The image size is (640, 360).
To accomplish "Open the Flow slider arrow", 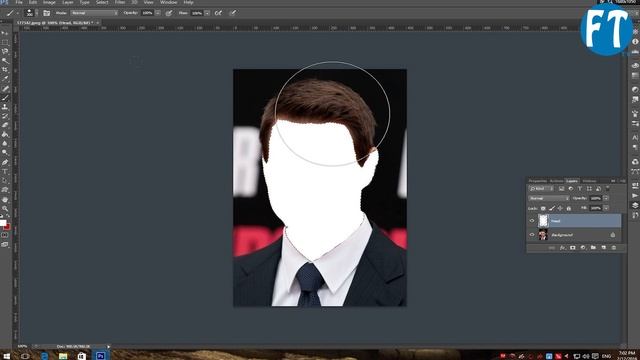I will pos(207,13).
